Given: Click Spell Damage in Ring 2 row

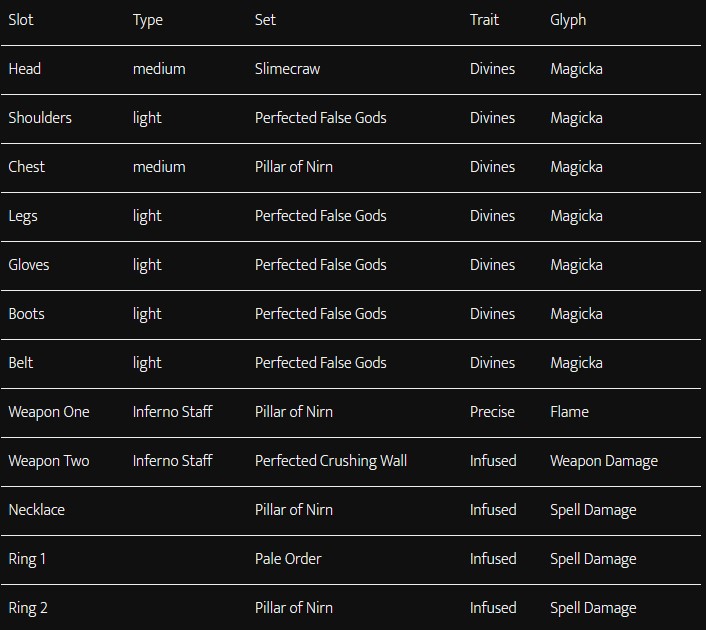Looking at the screenshot, I should tap(593, 608).
